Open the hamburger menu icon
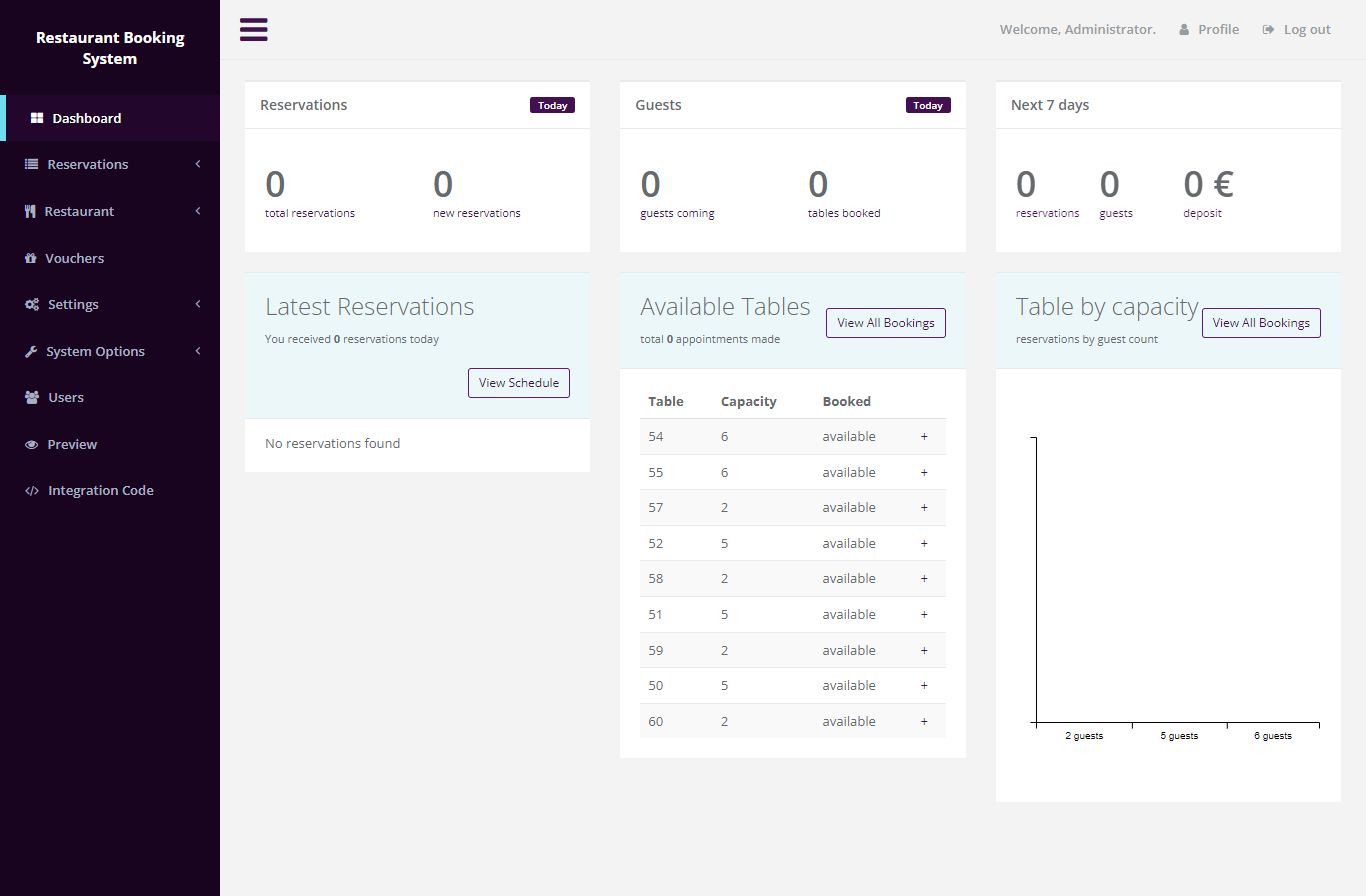1366x896 pixels. 253,29
